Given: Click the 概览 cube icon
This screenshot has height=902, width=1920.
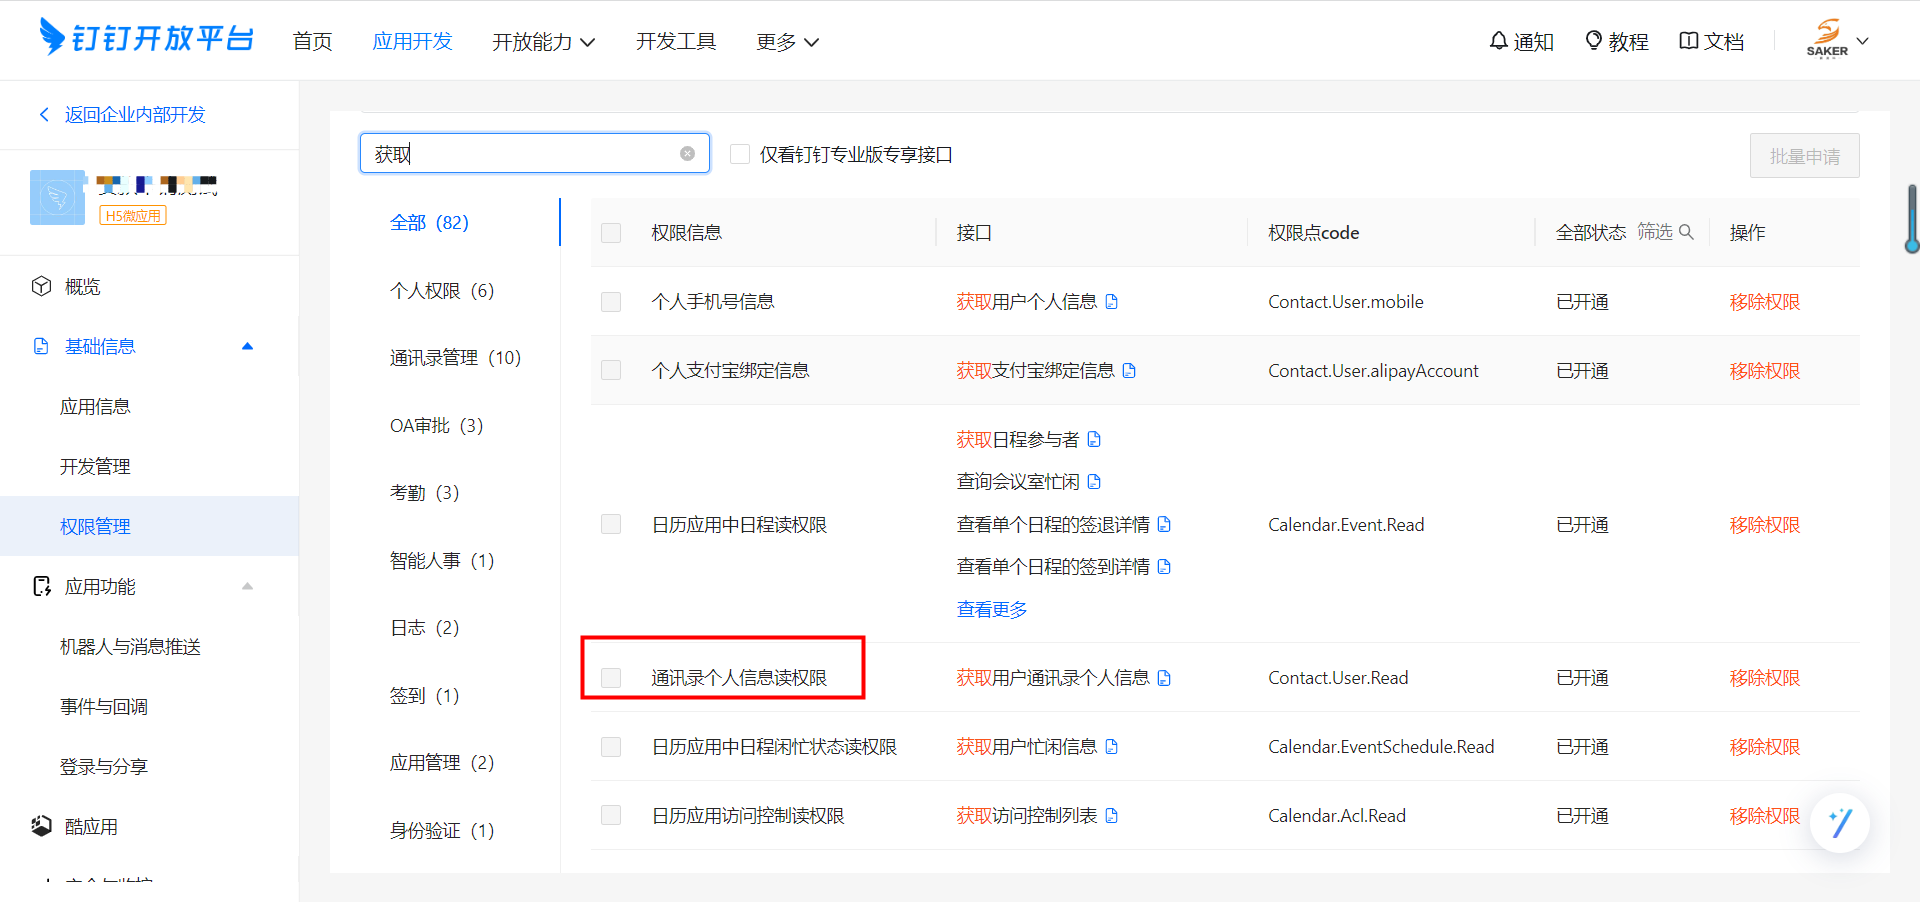Looking at the screenshot, I should tap(41, 286).
